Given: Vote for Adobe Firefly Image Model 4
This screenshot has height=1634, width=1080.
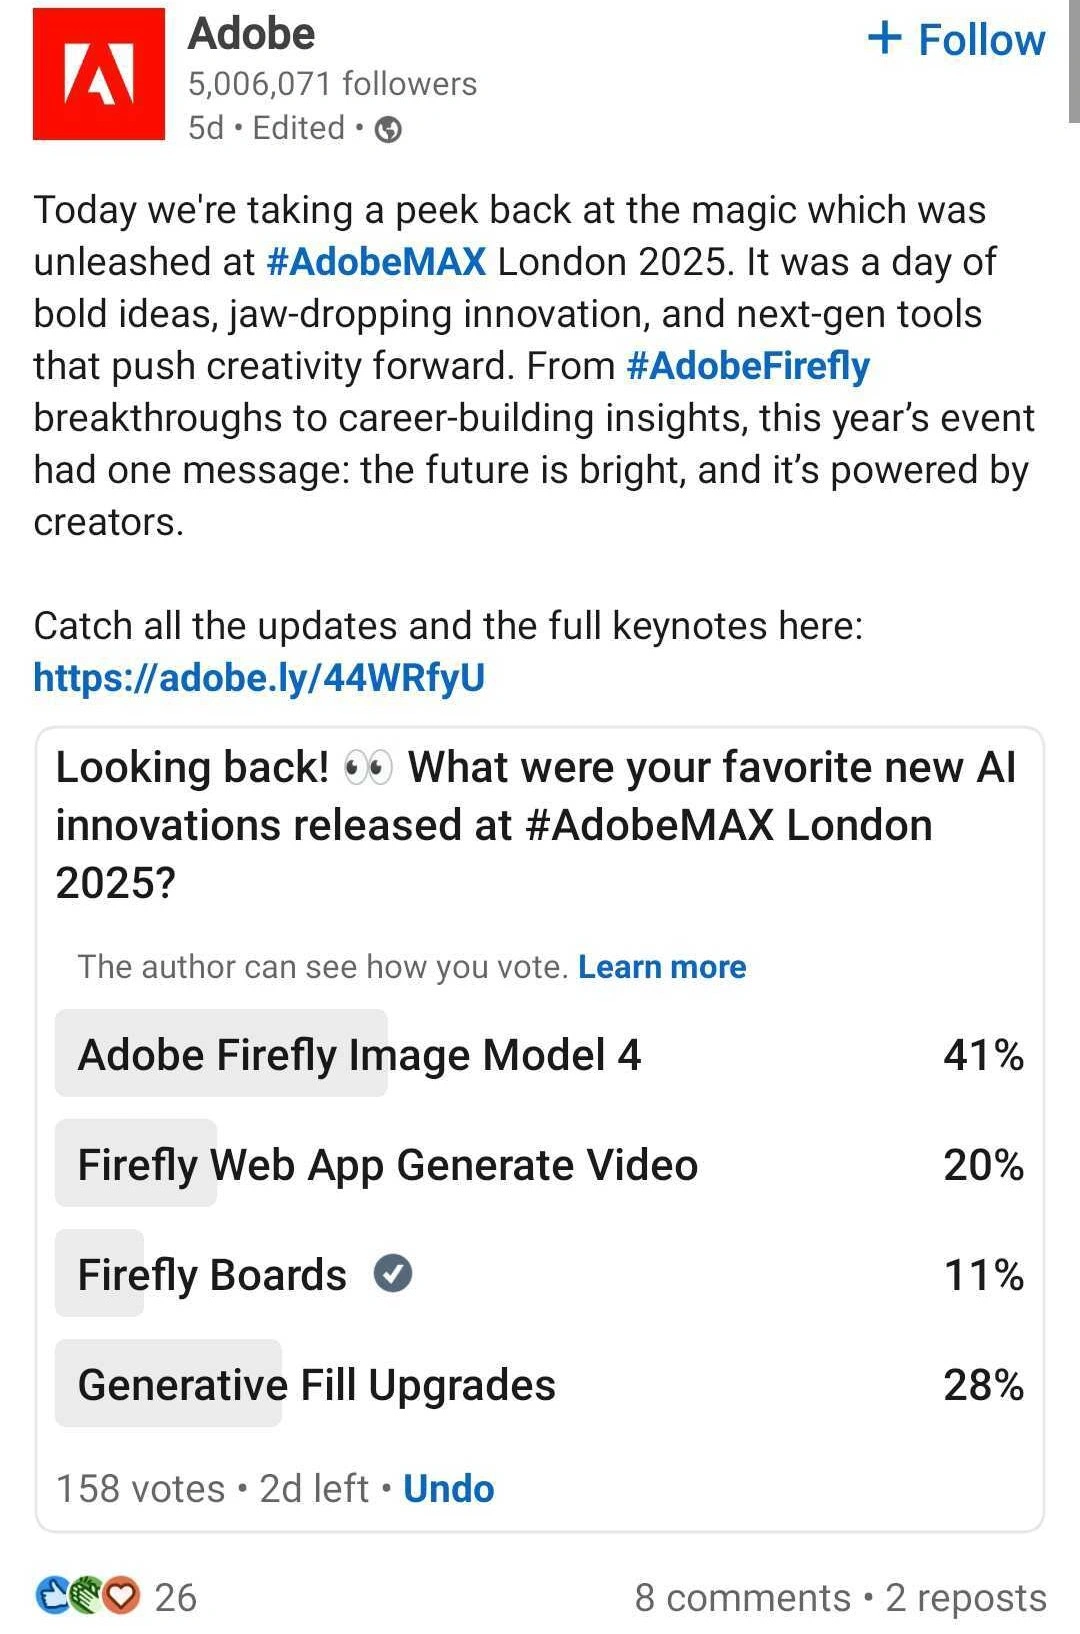Looking at the screenshot, I should (x=362, y=1053).
